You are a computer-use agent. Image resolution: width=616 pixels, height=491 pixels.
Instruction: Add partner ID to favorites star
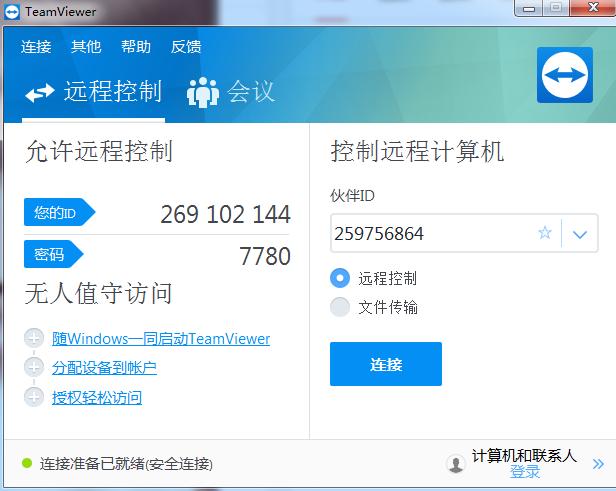(544, 233)
